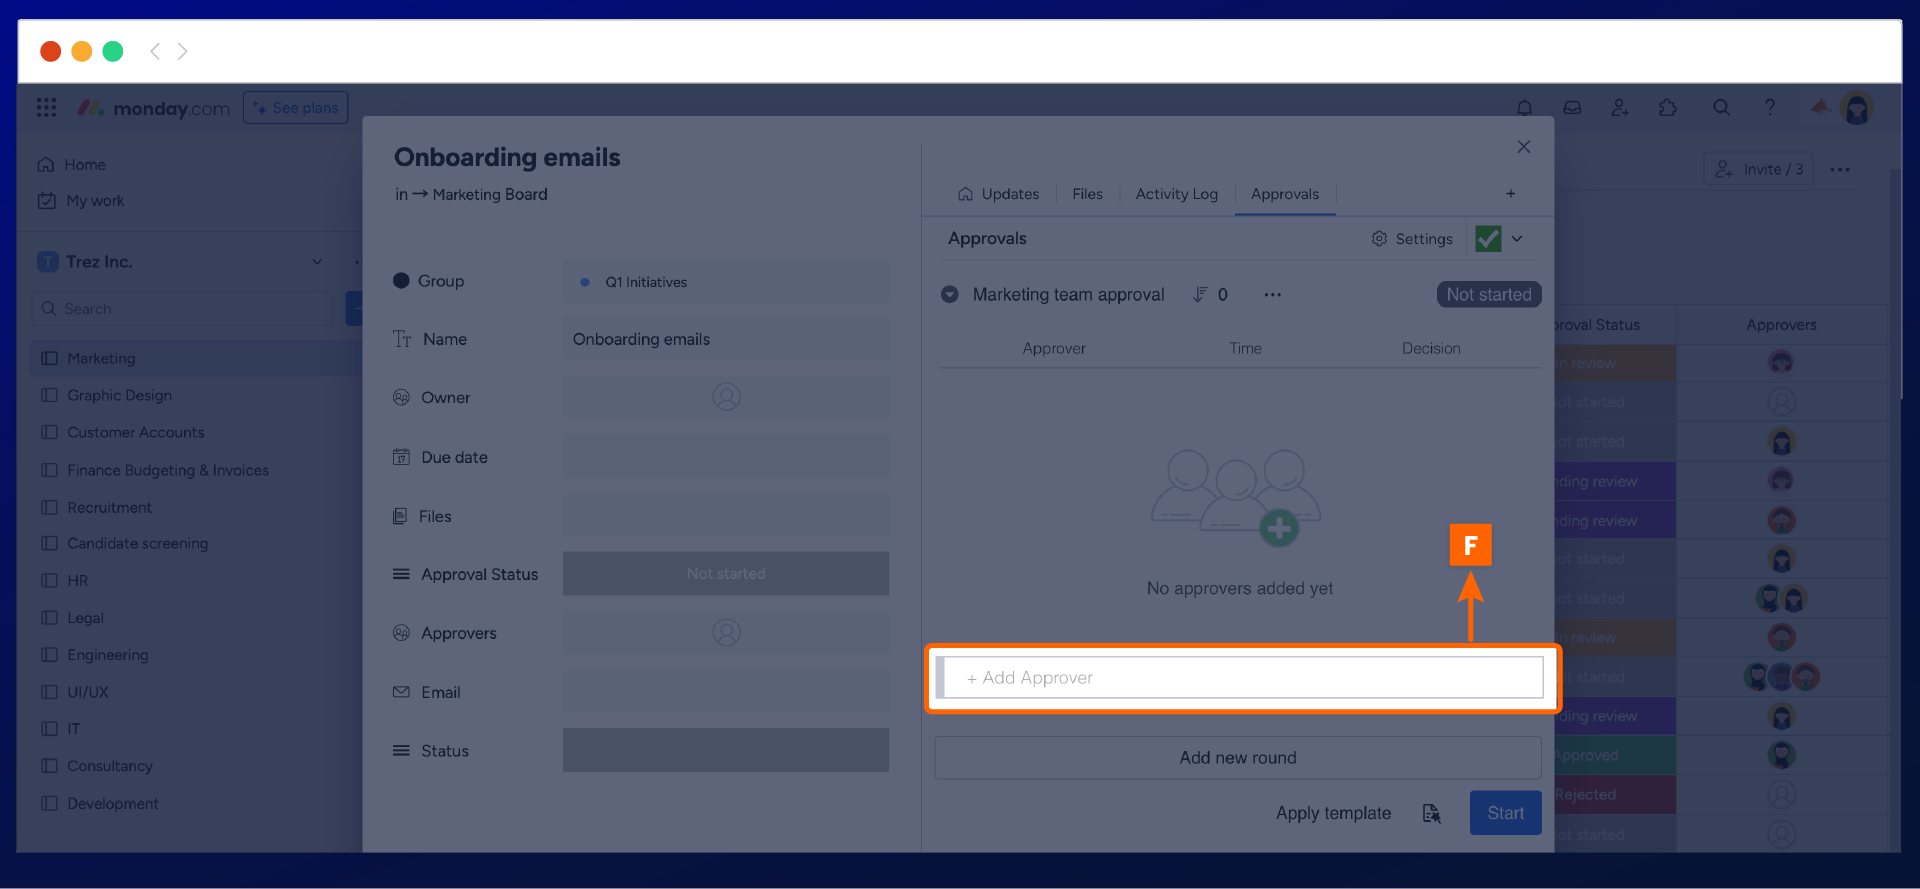The height and width of the screenshot is (889, 1920).
Task: Open the apps grid menu icon
Action: [x=46, y=108]
